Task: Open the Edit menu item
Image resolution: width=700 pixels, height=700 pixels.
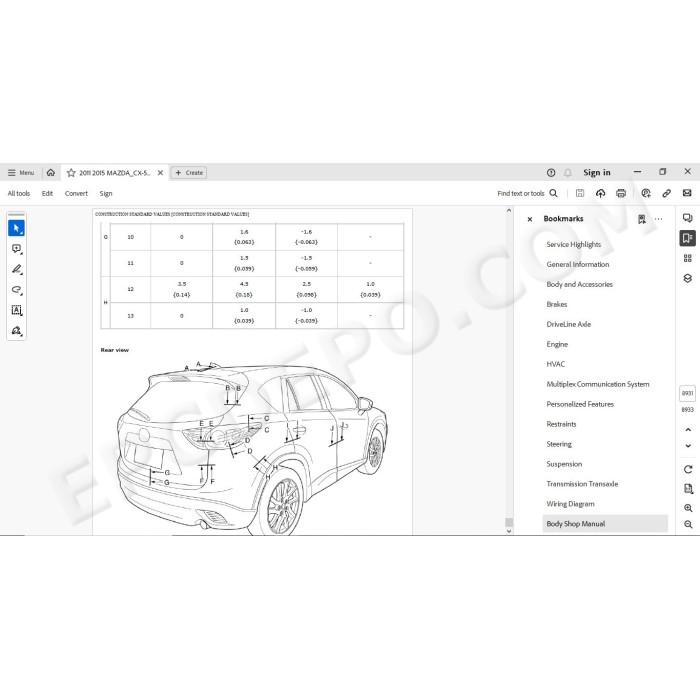Action: point(47,193)
